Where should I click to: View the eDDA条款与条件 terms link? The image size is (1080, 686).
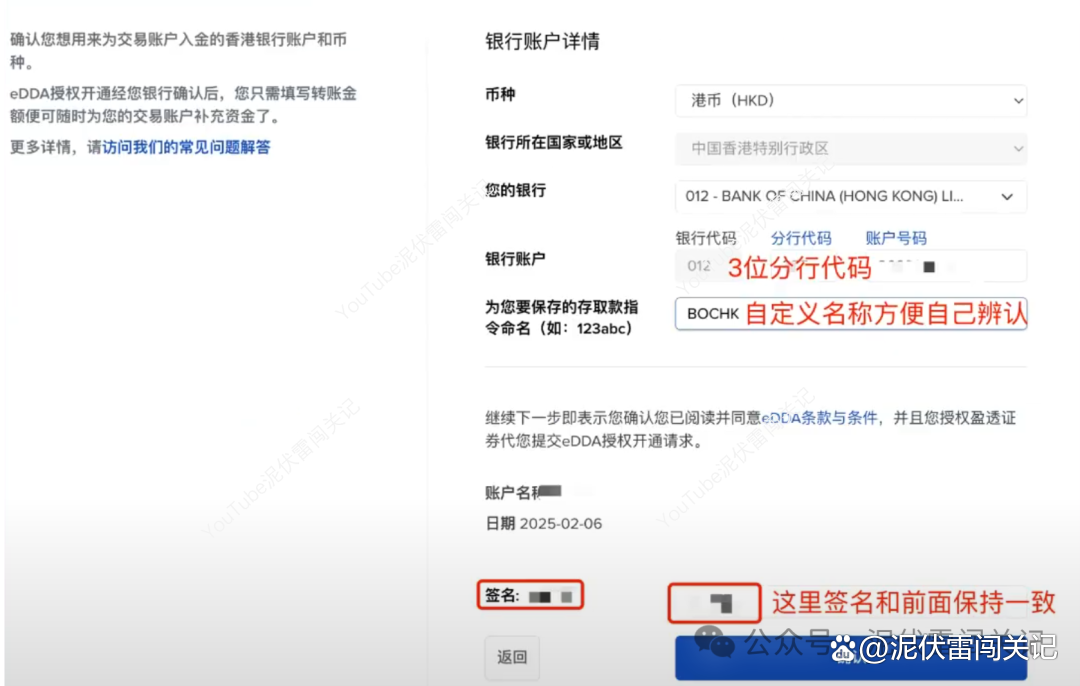tap(820, 418)
